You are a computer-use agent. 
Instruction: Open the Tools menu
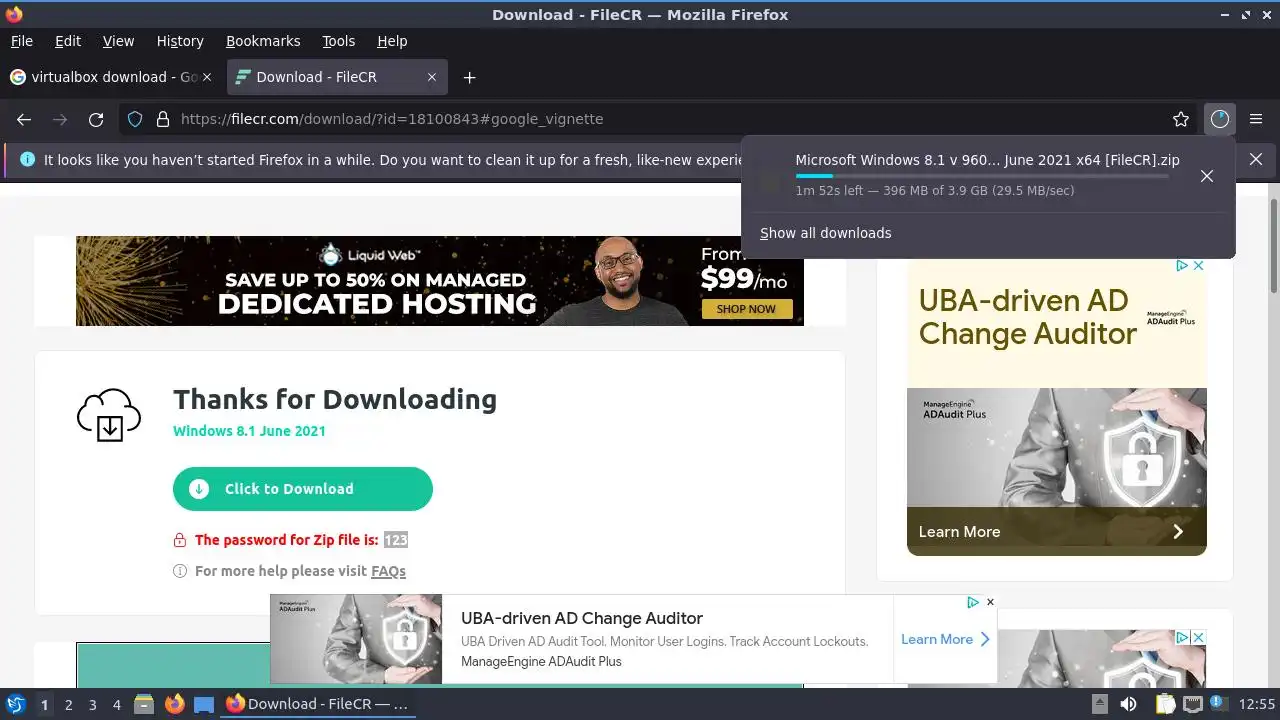pos(339,41)
